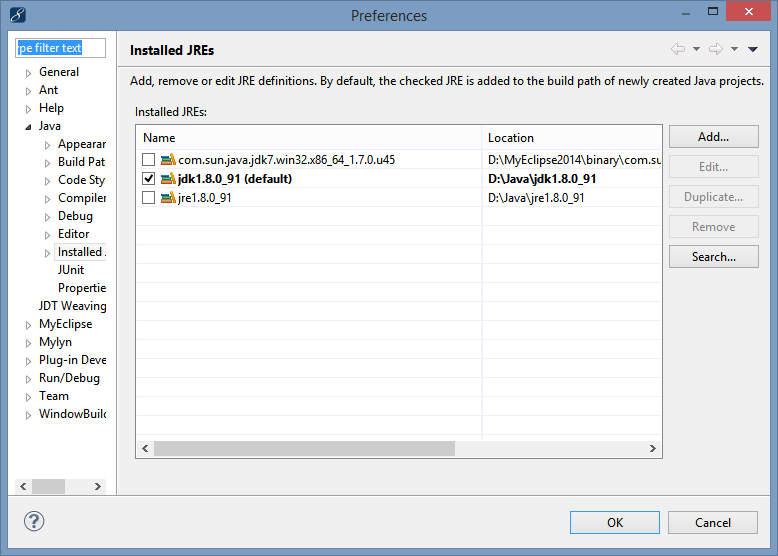Screen dimensions: 778x556
Task: Expand the MyEclipse tree node
Action: 28,325
